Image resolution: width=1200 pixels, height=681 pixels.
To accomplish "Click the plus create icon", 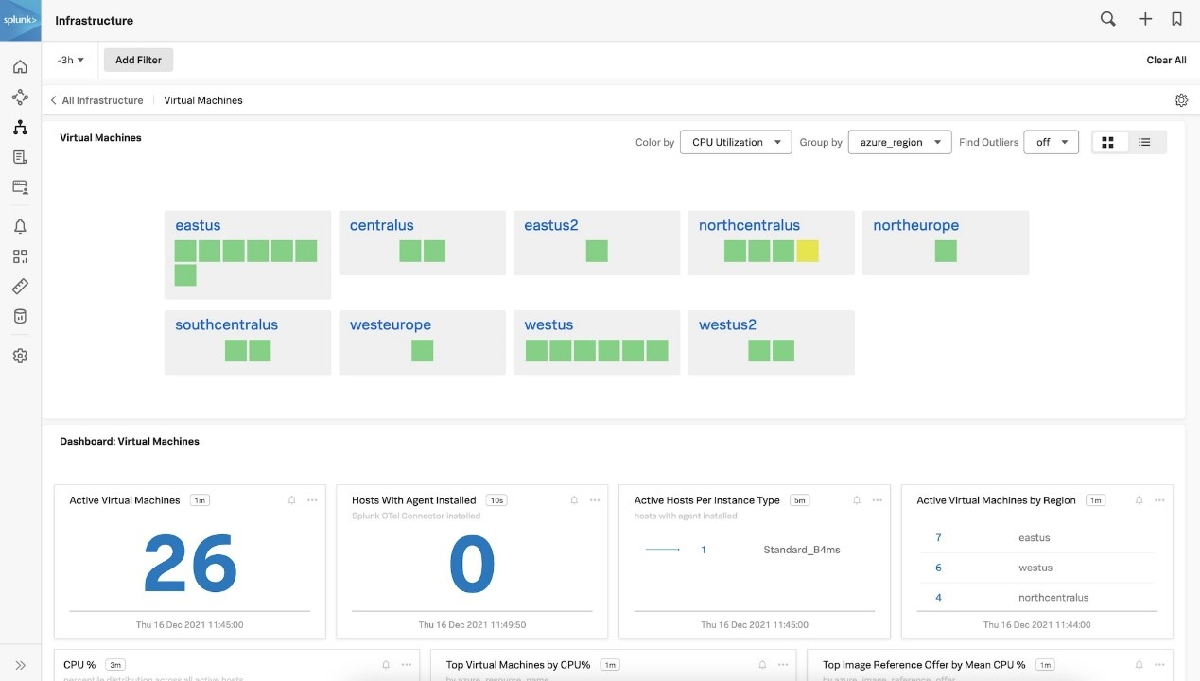I will 1146,19.
